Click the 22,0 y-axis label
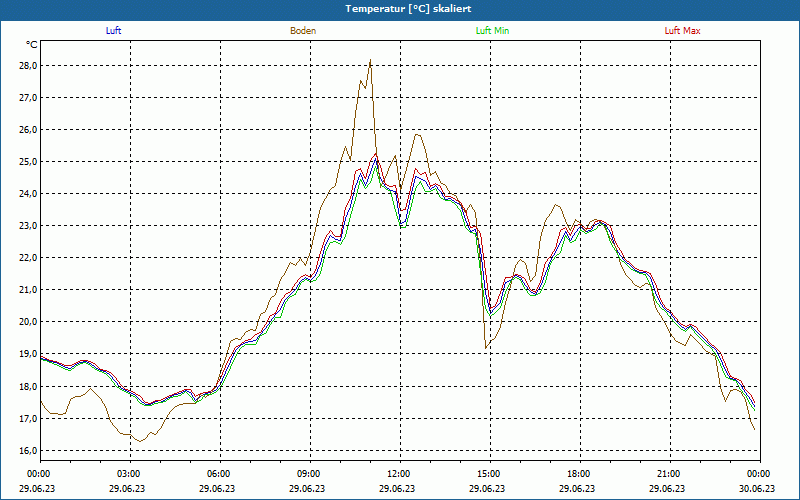Screen dimensions: 800x500 28,258
